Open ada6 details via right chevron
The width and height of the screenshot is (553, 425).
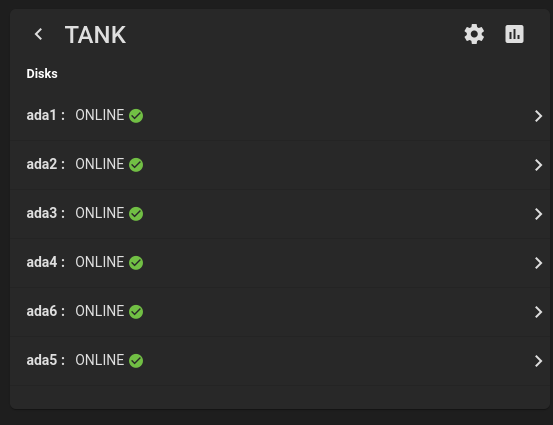(x=538, y=312)
